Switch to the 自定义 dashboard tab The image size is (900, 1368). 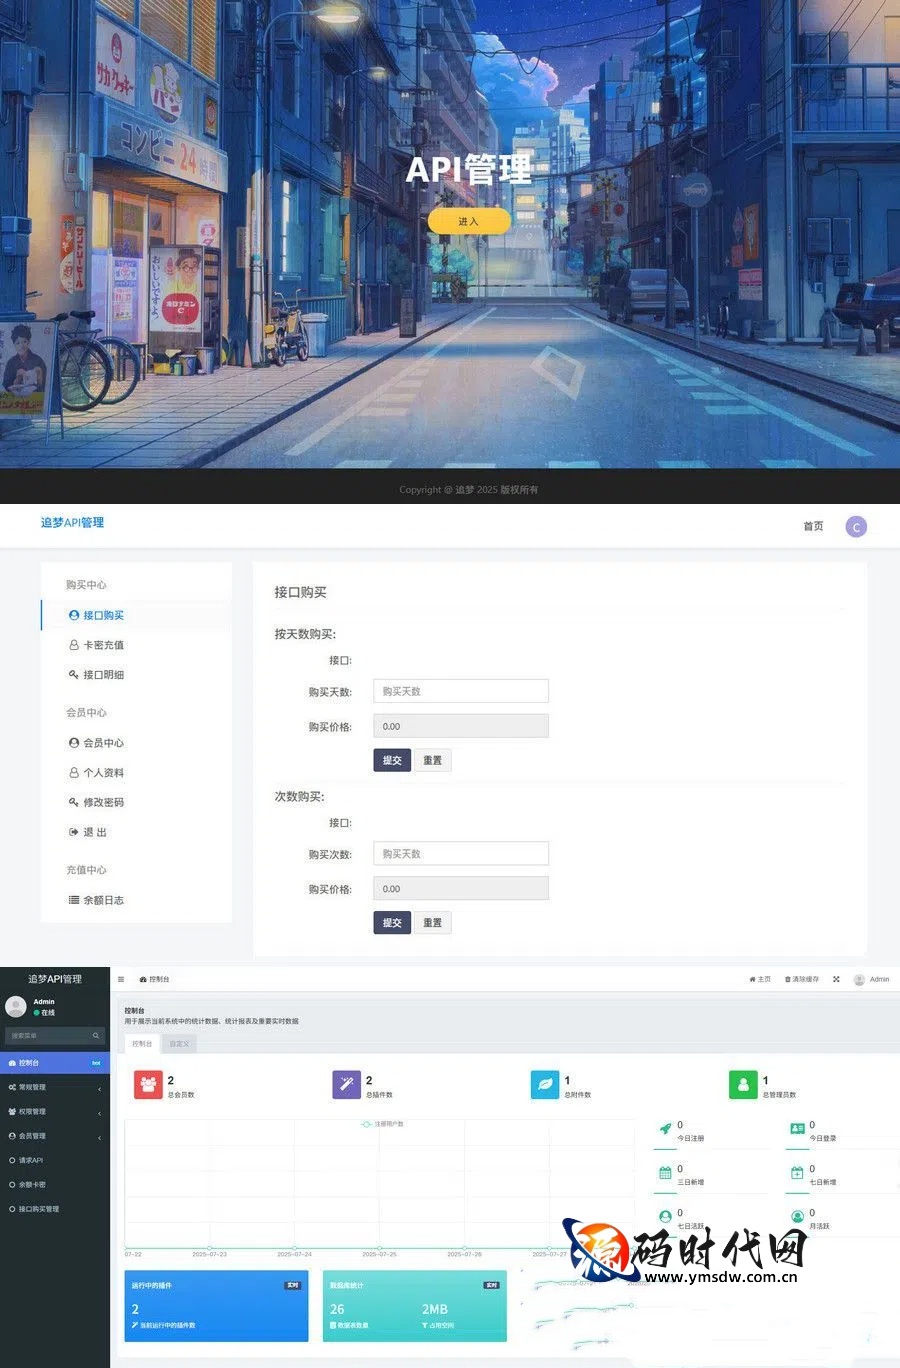[179, 1043]
